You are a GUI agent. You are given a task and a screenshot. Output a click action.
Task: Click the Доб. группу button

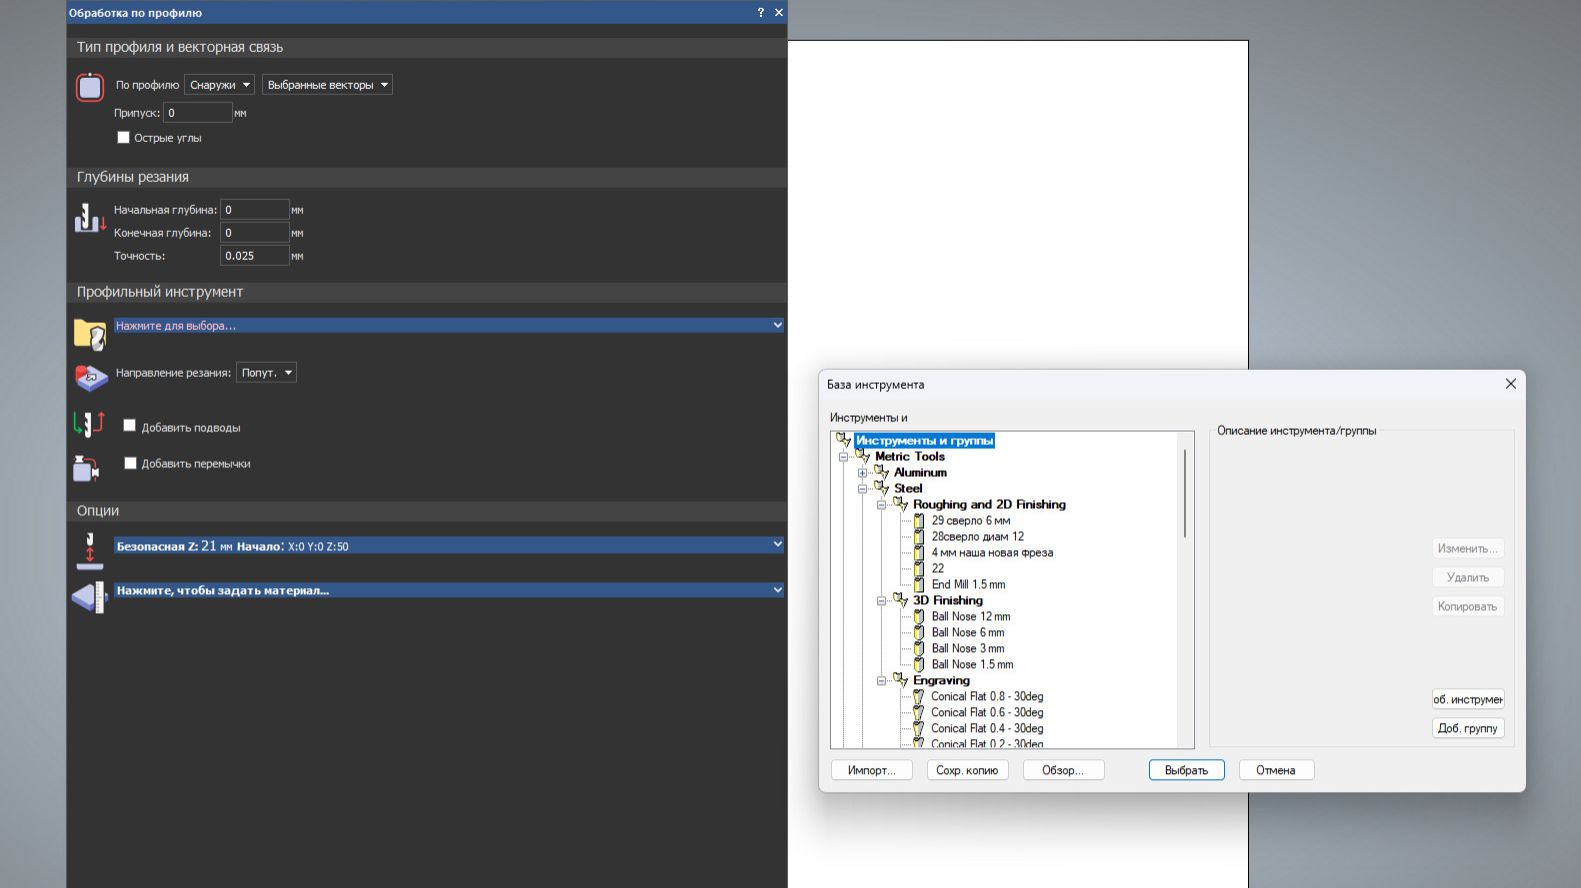(x=1468, y=728)
